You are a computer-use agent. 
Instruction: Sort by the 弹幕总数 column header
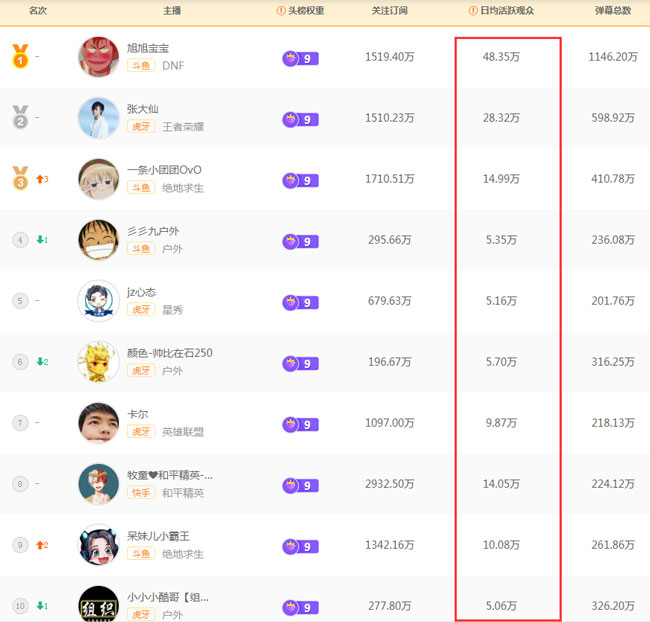613,11
